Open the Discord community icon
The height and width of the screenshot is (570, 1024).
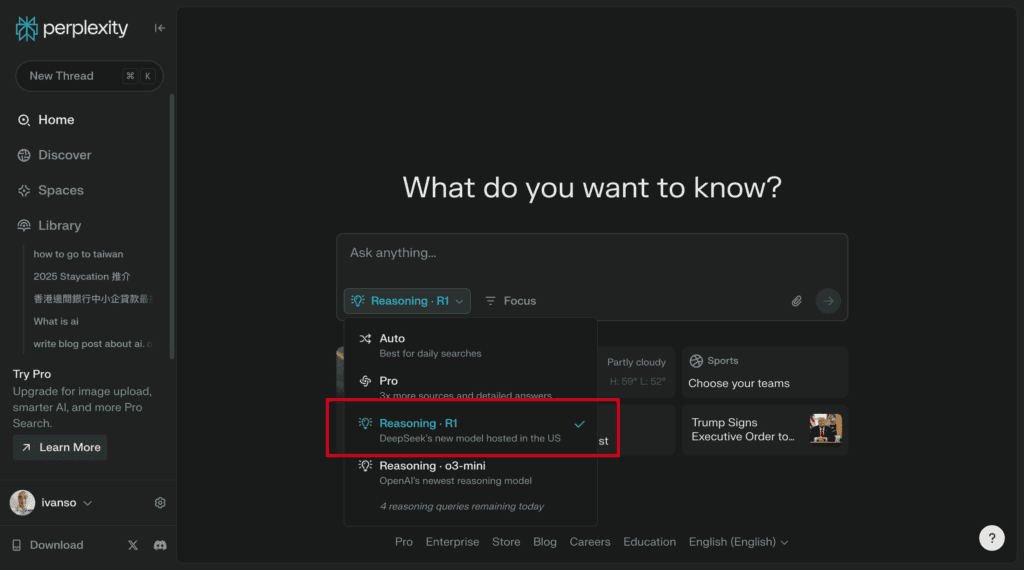tap(160, 545)
